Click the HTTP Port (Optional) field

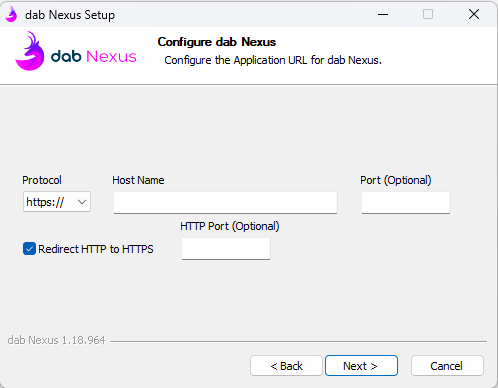coord(226,248)
